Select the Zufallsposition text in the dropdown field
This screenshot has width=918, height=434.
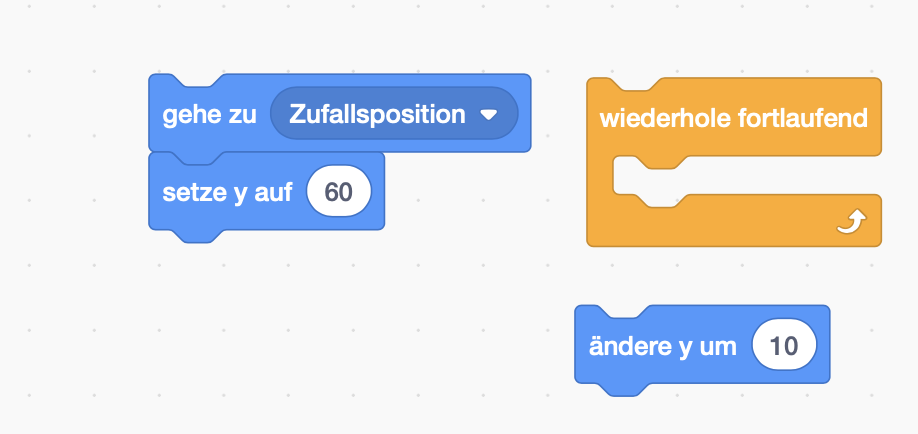(377, 114)
